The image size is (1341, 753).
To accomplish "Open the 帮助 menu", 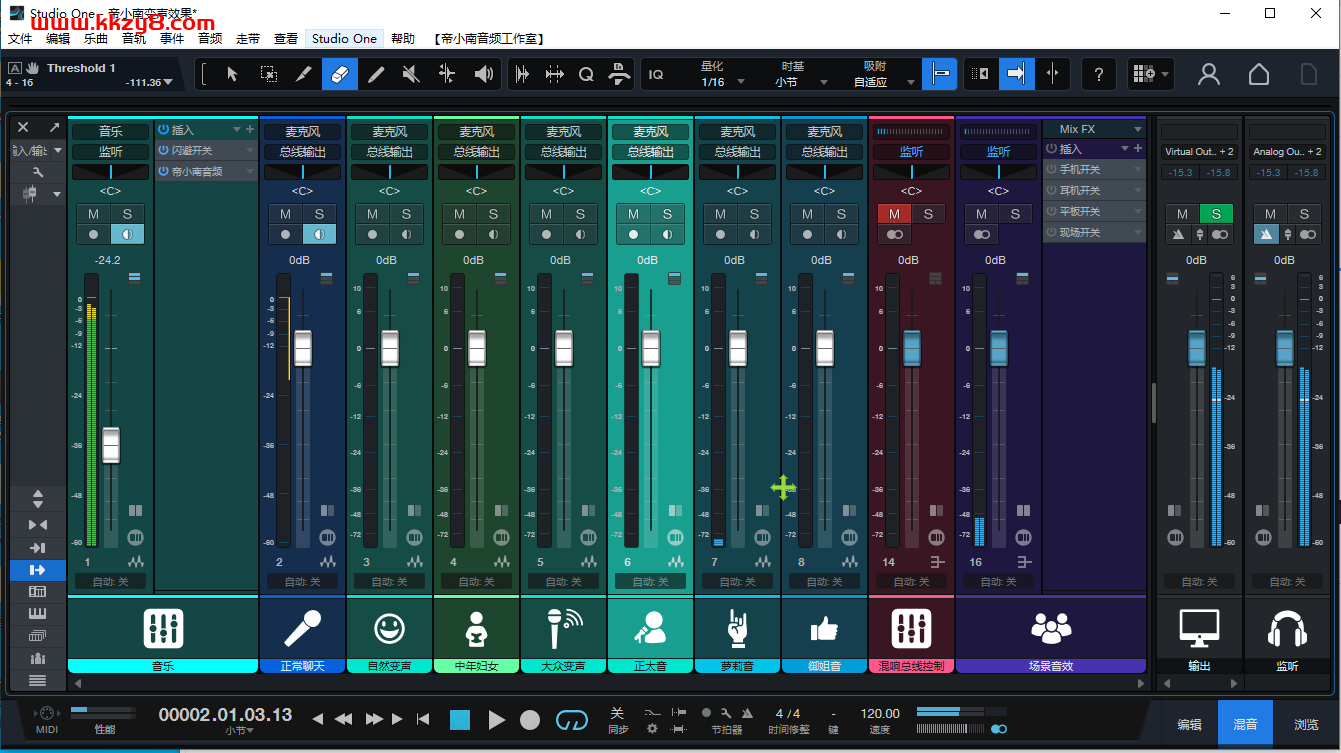I will (x=403, y=38).
